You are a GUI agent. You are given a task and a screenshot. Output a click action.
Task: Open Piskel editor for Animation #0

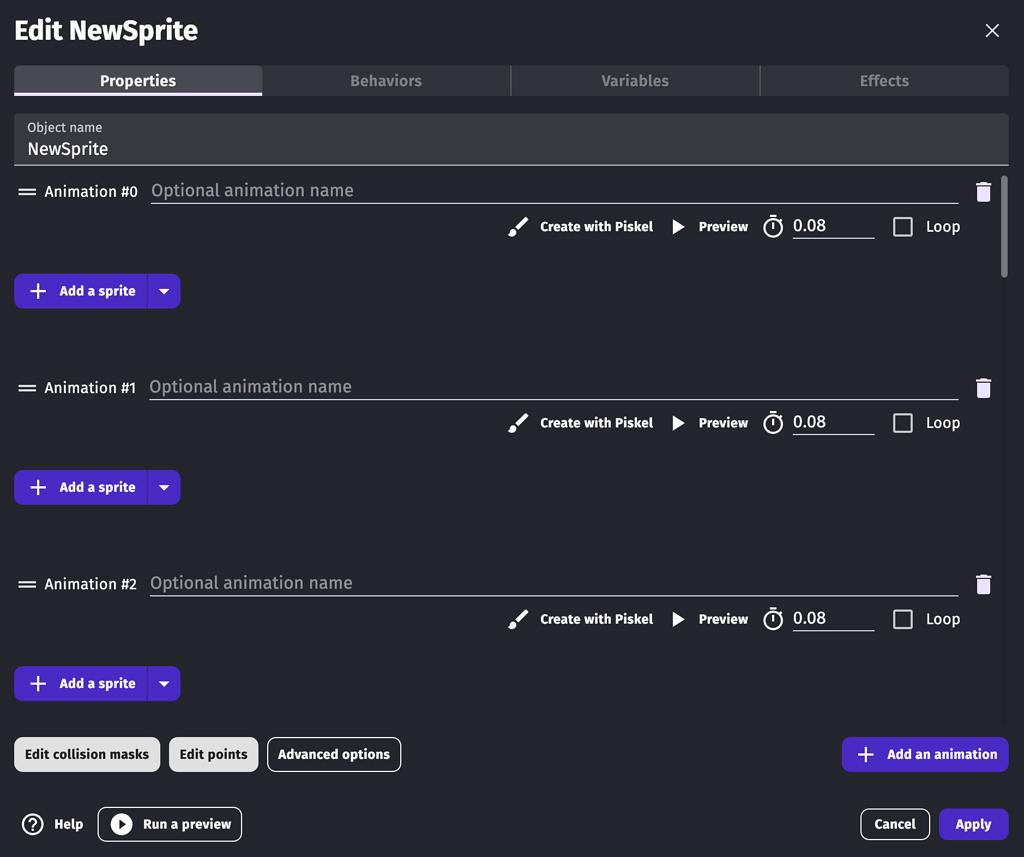tap(581, 226)
